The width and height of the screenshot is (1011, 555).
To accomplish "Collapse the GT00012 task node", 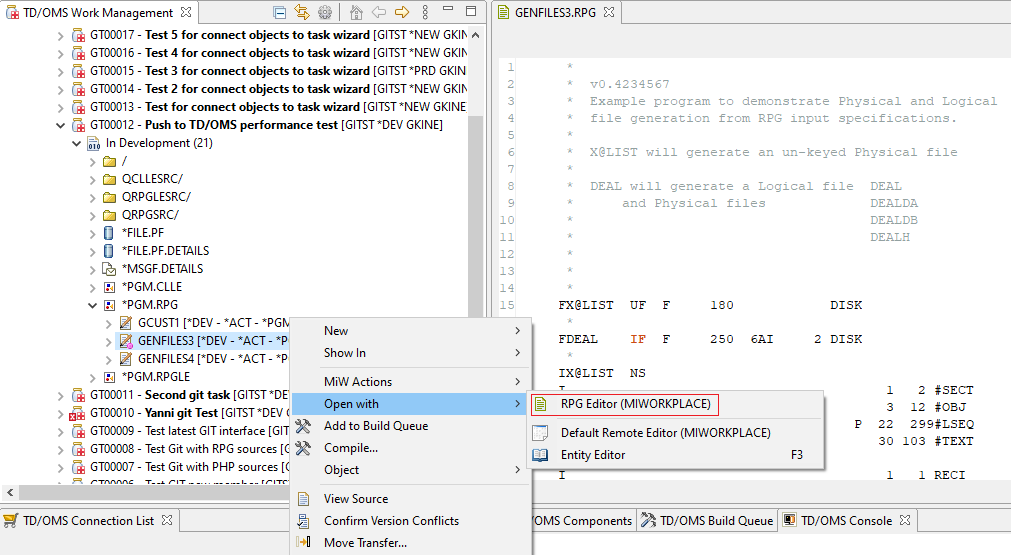I will click(60, 125).
